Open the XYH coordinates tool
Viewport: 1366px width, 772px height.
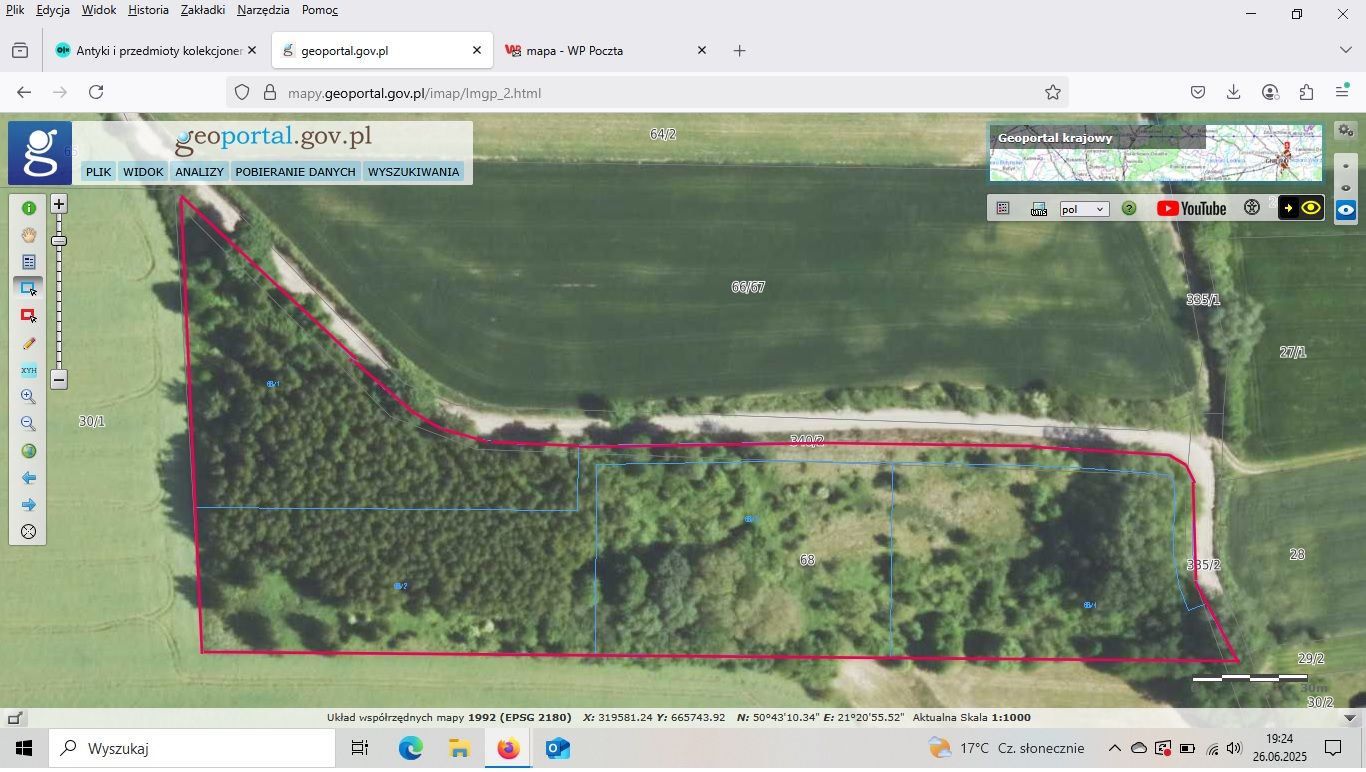28,370
